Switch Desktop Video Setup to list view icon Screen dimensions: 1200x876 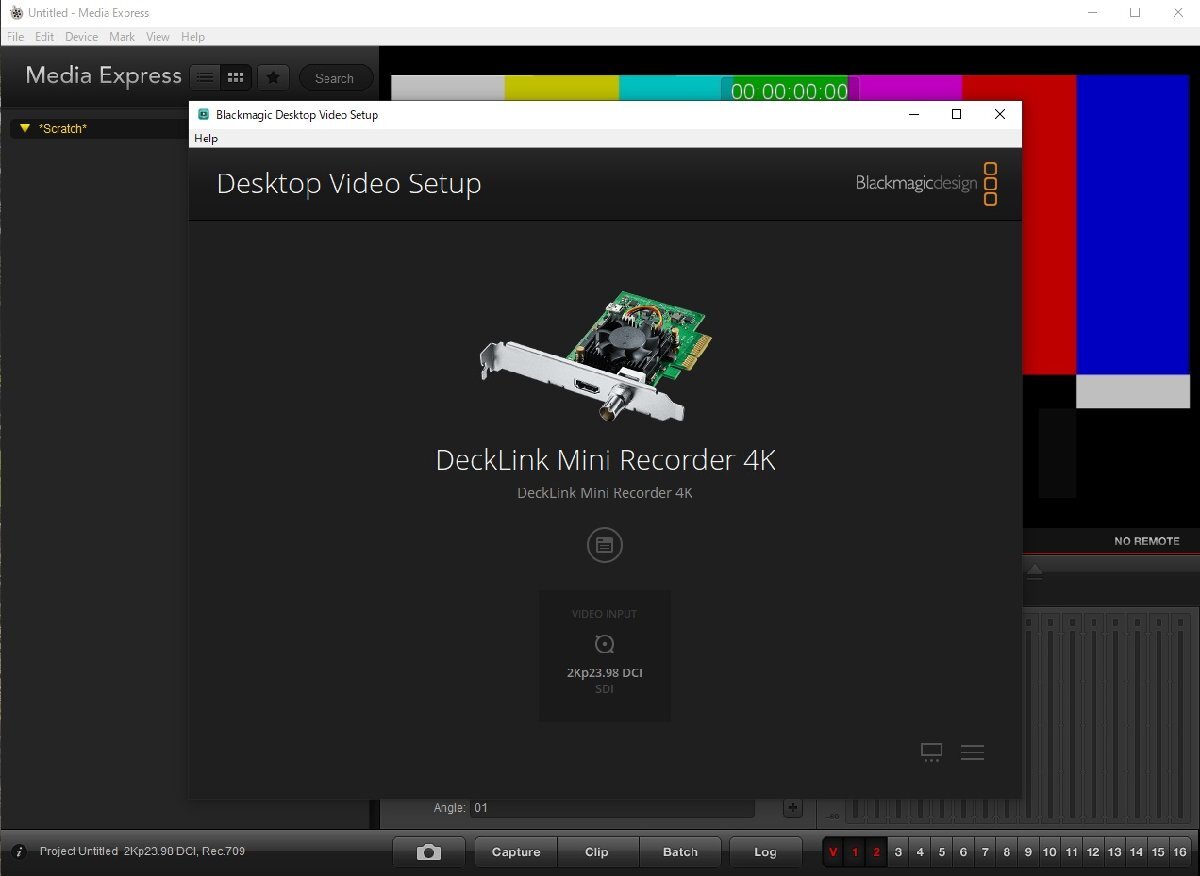click(972, 753)
